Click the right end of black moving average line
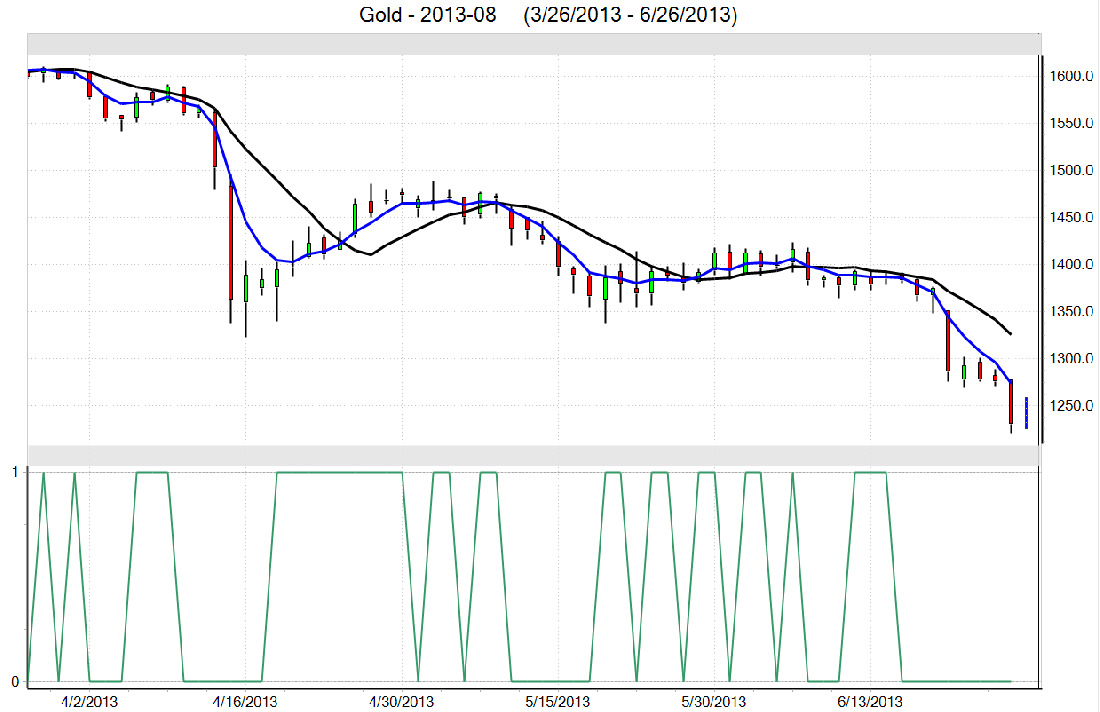 1010,333
